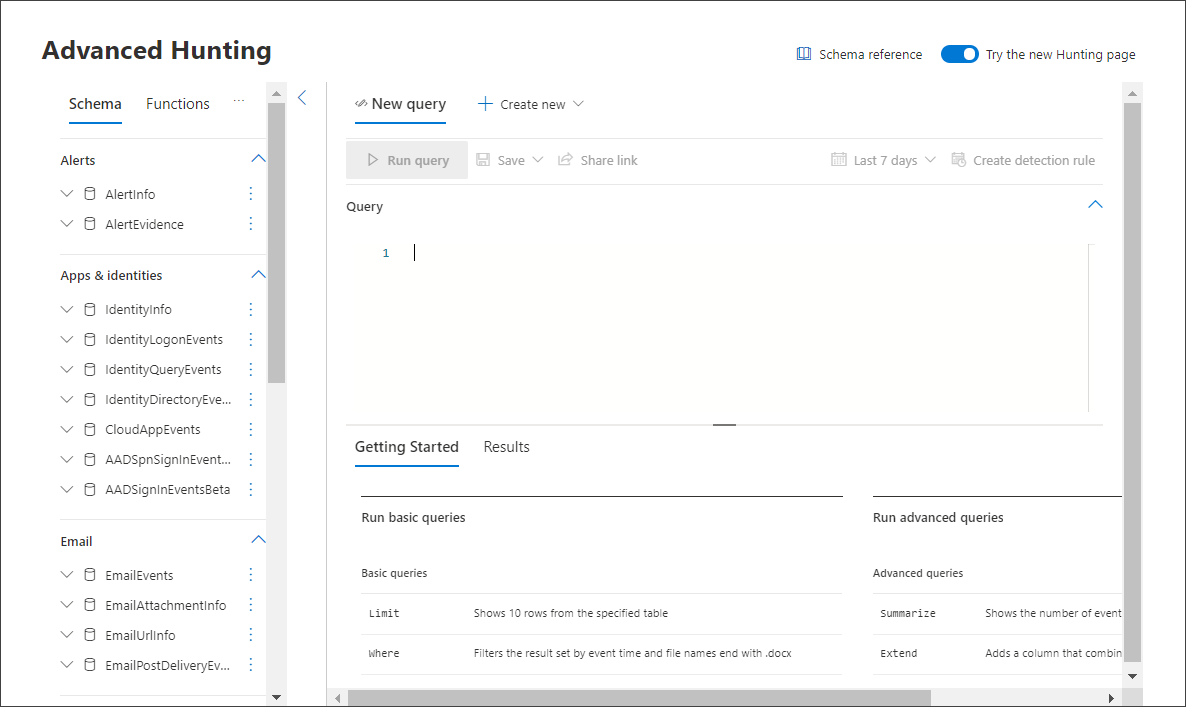Click the Share link icon
This screenshot has width=1186, height=707.
[x=566, y=160]
